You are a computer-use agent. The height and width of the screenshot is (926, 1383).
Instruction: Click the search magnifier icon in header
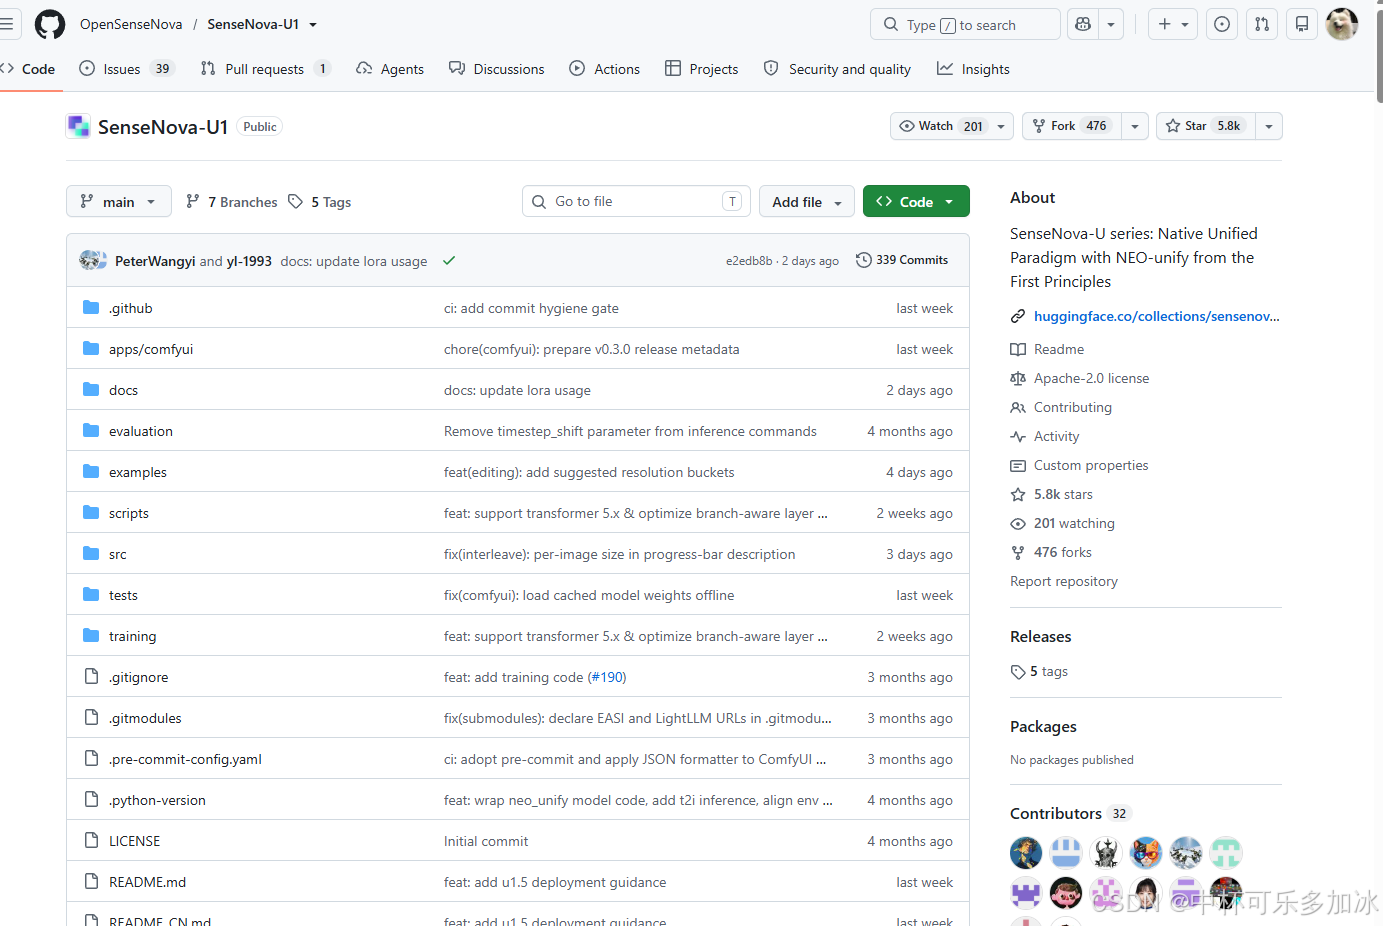891,24
